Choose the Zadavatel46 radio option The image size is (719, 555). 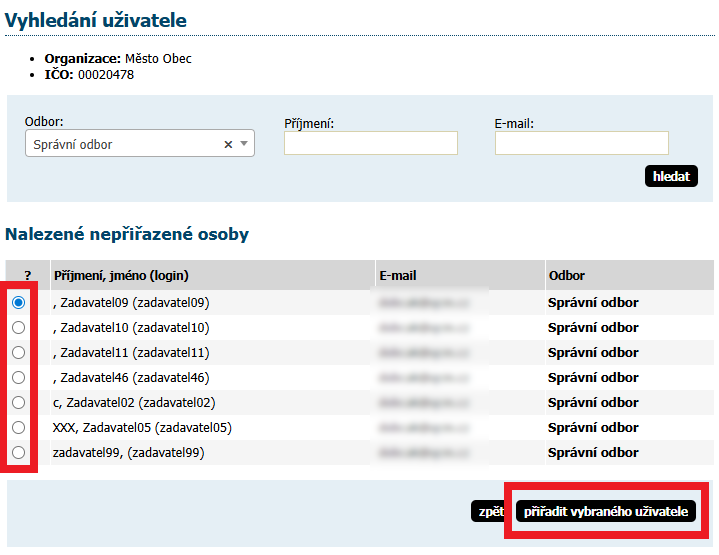(x=18, y=378)
